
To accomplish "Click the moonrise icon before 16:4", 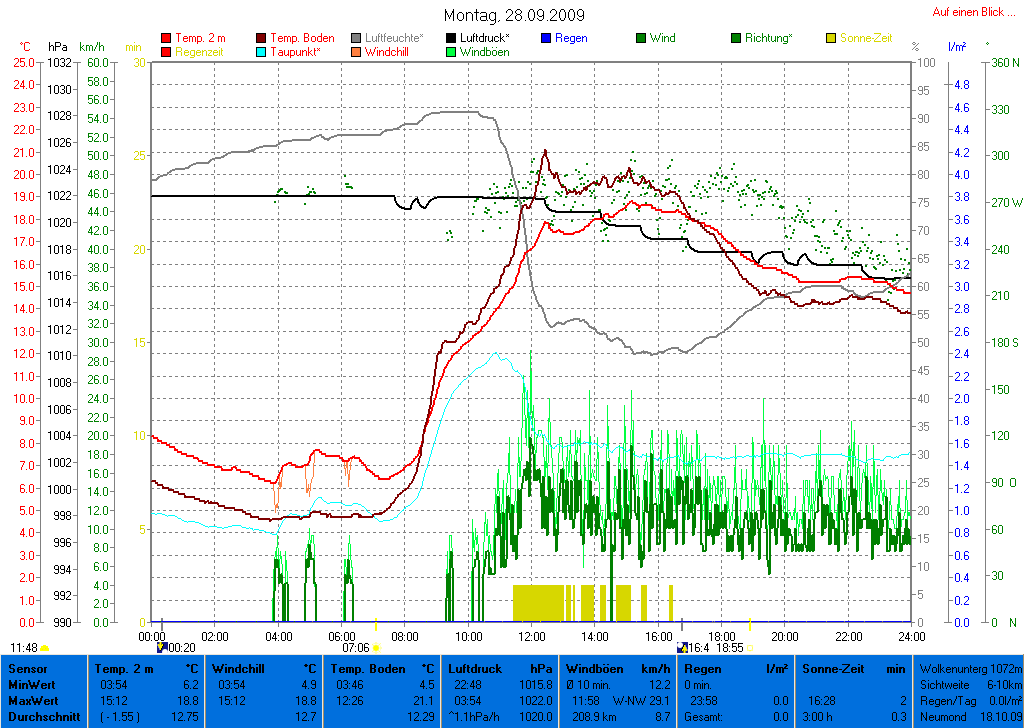I will [x=682, y=647].
